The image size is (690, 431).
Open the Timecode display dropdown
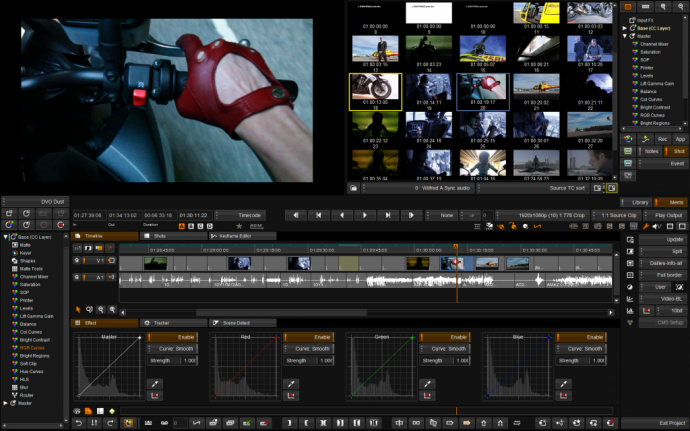240,215
